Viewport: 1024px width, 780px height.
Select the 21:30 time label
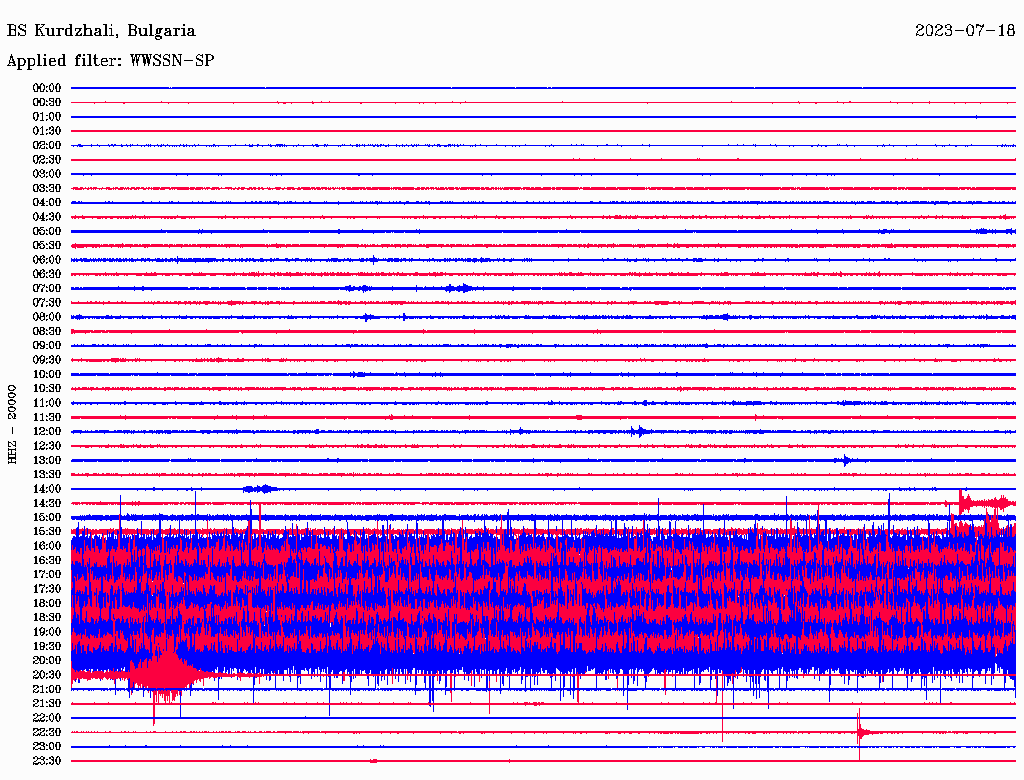[47, 704]
